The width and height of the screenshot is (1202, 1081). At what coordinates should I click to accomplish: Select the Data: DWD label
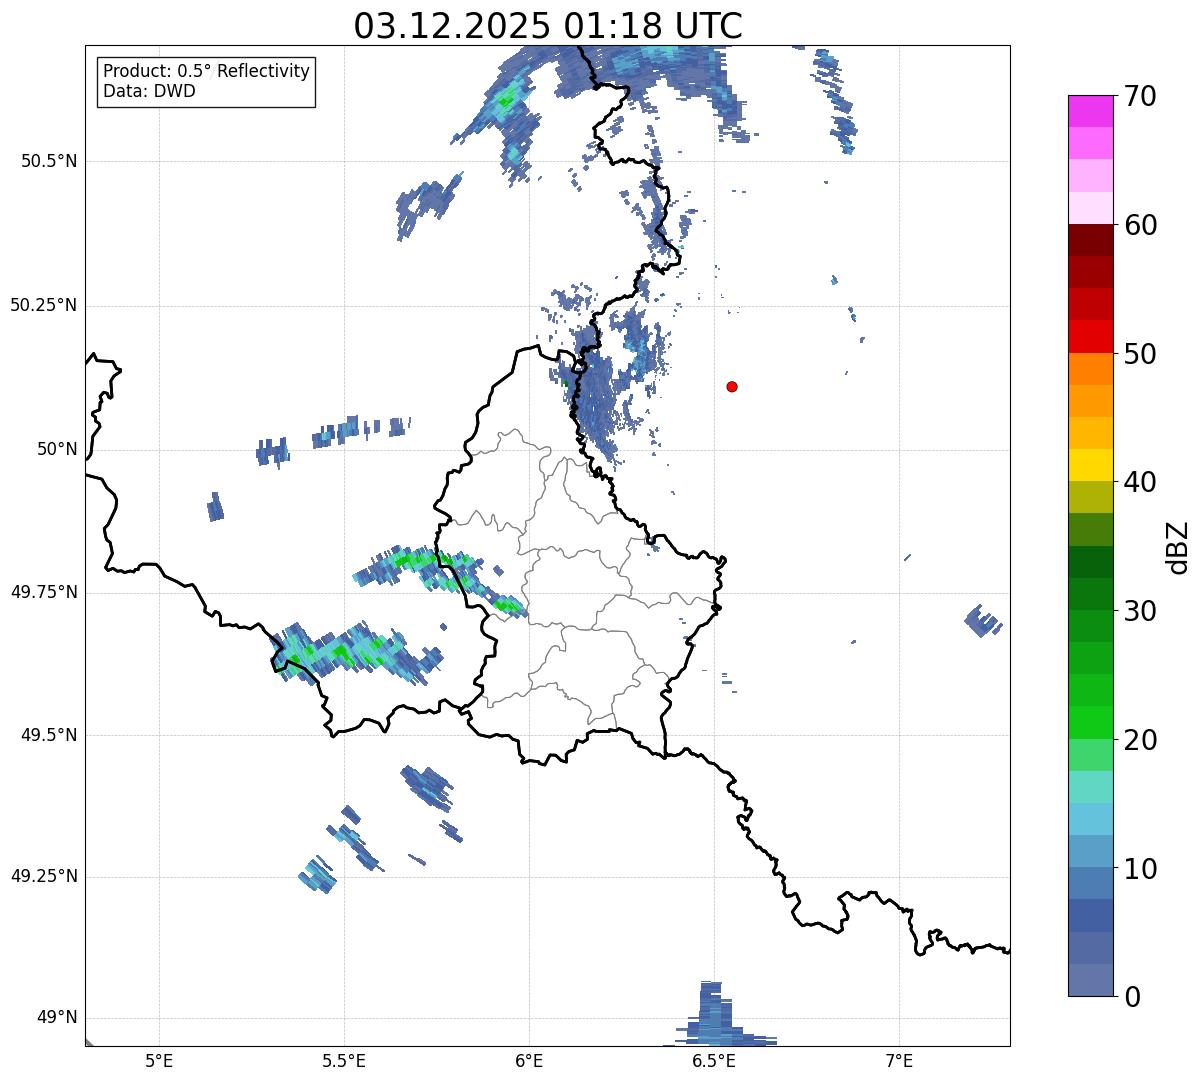point(149,91)
